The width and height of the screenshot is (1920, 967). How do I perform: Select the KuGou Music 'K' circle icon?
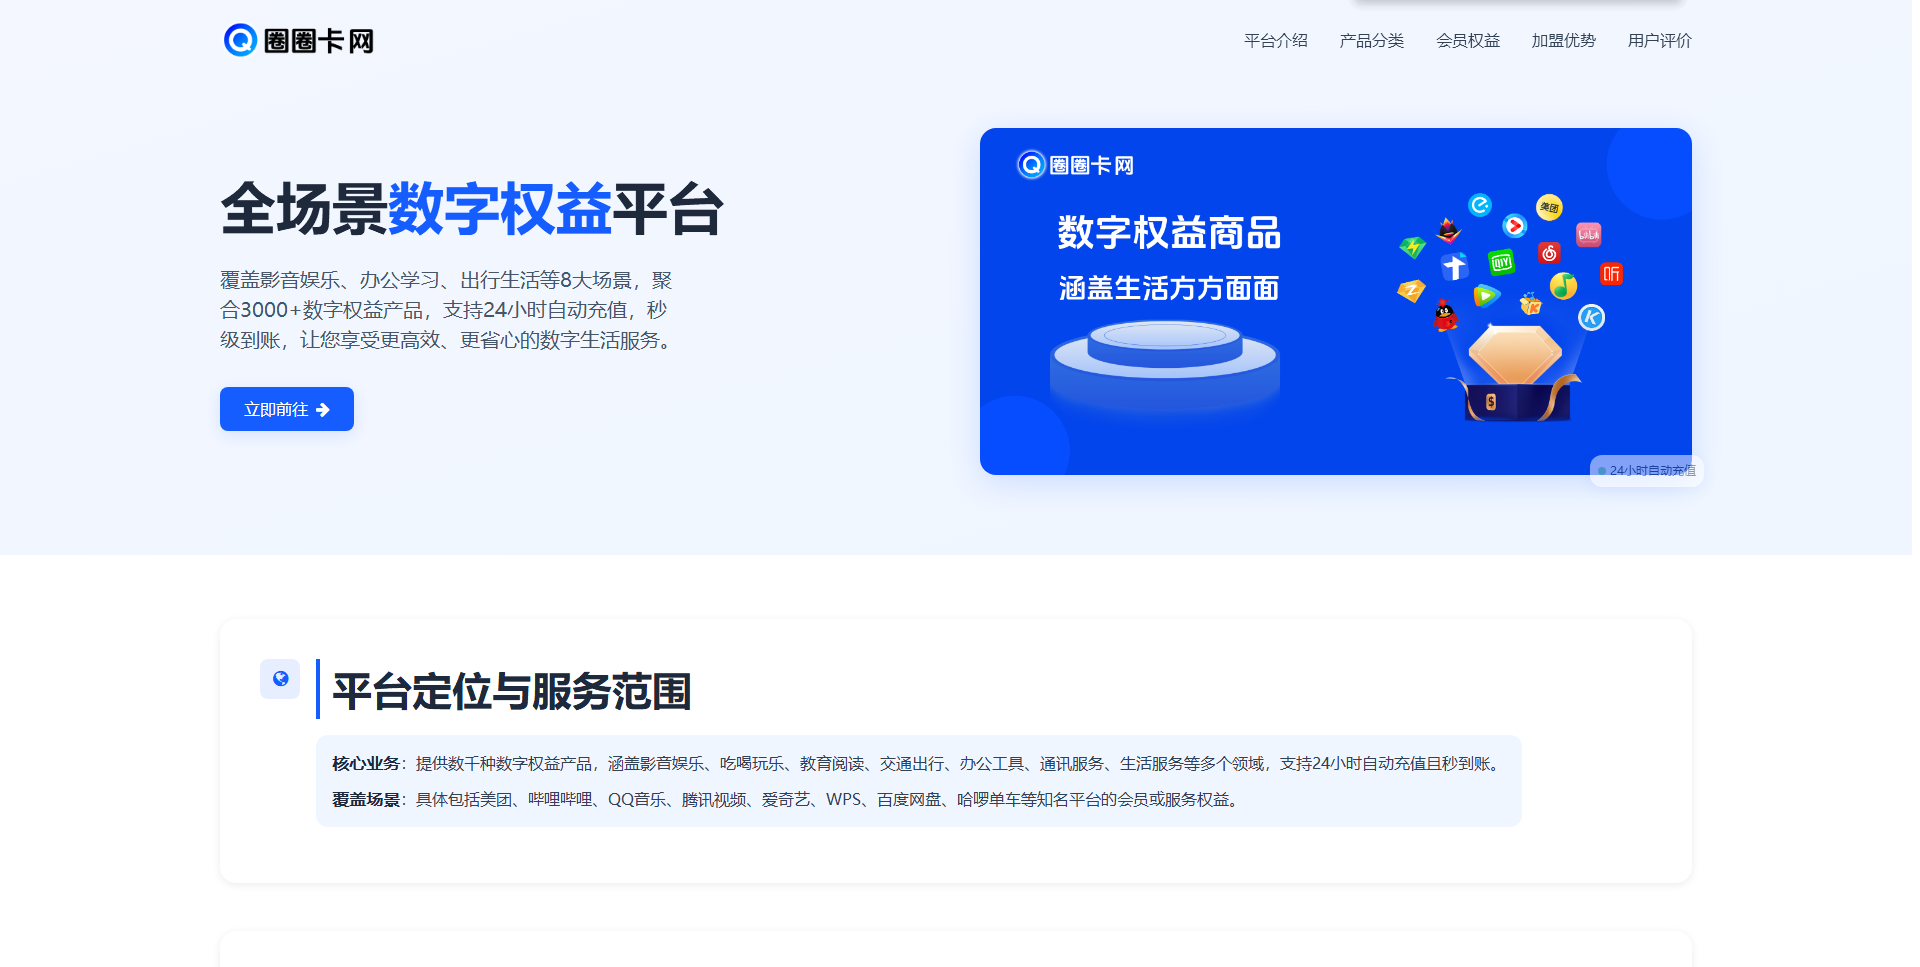pos(1591,318)
